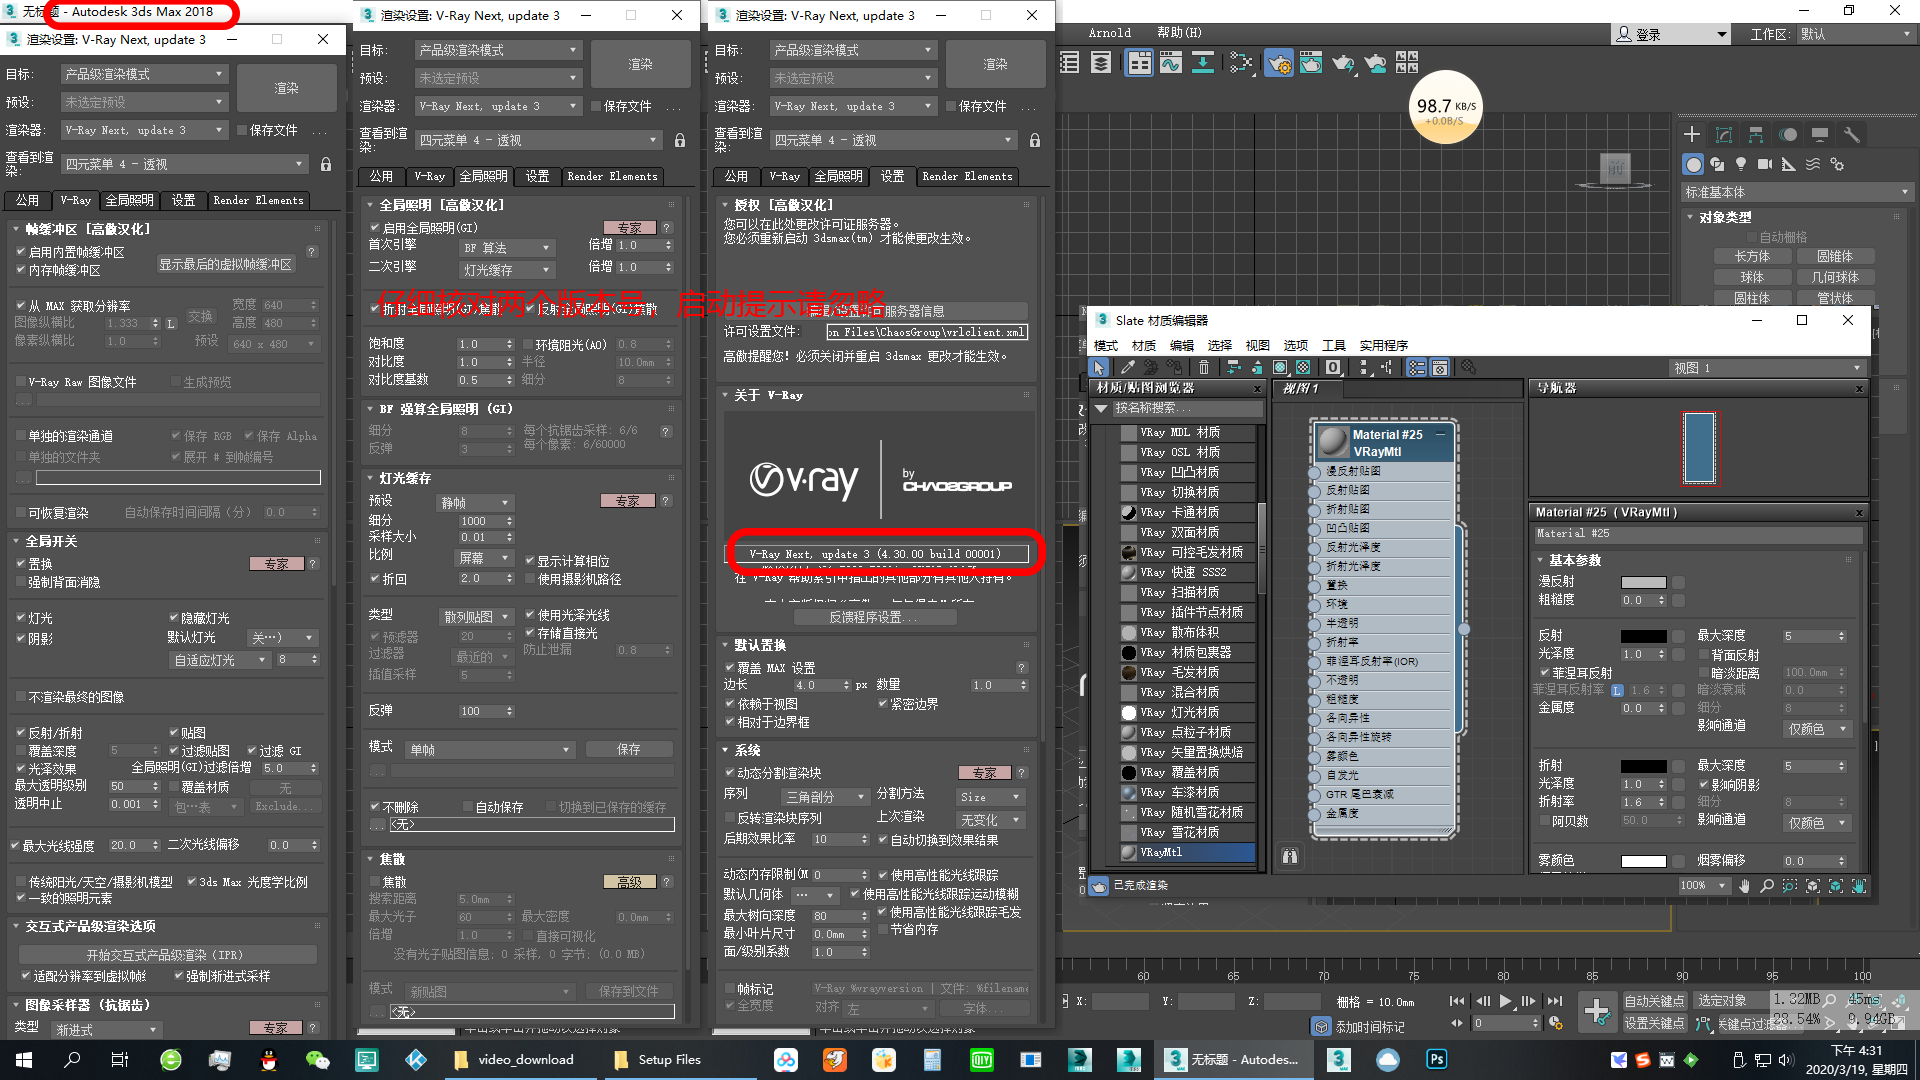This screenshot has width=1920, height=1080.
Task: Open 视图 1 dropdown in Slate editor
Action: coord(1768,368)
